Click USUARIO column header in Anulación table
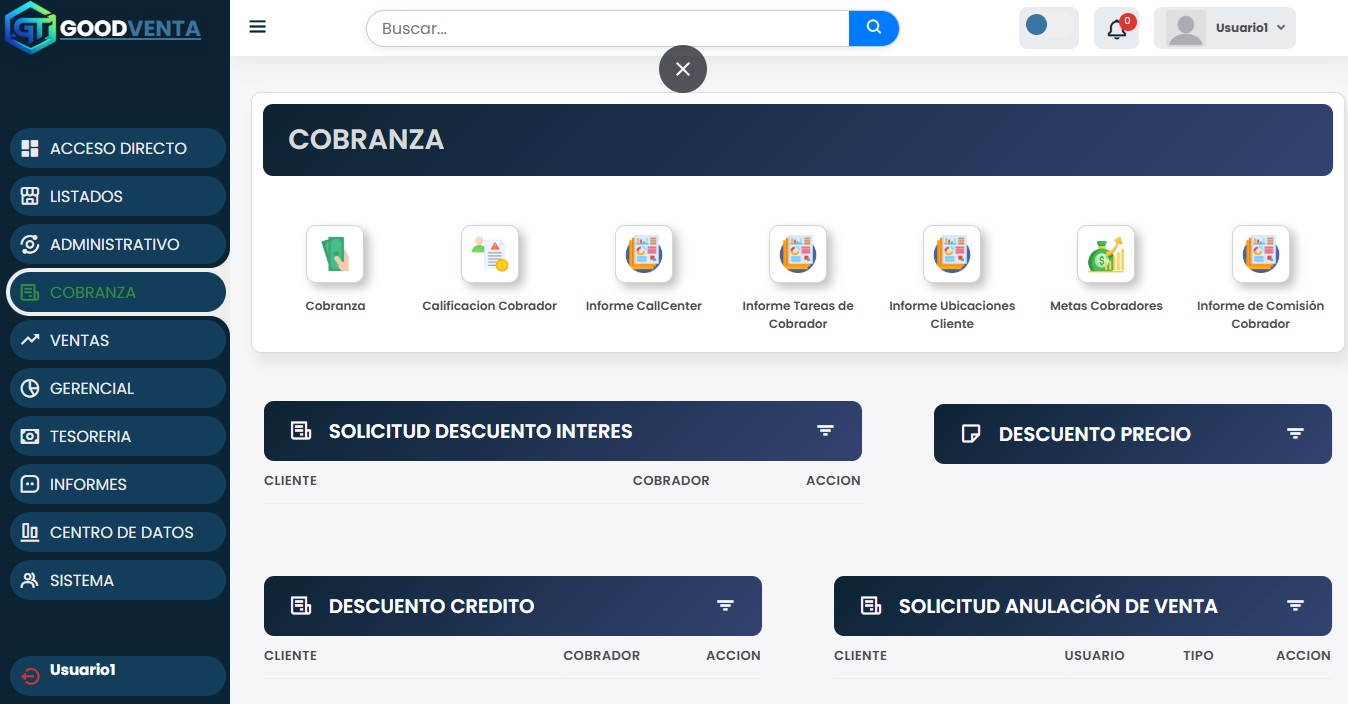Viewport: 1348px width, 704px height. click(1094, 656)
